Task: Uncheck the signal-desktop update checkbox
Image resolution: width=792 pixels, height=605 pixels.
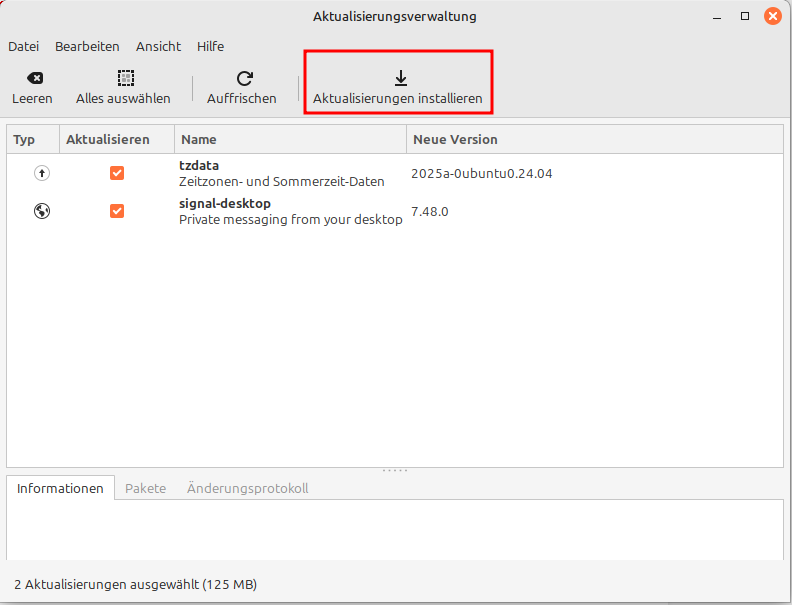Action: tap(117, 211)
